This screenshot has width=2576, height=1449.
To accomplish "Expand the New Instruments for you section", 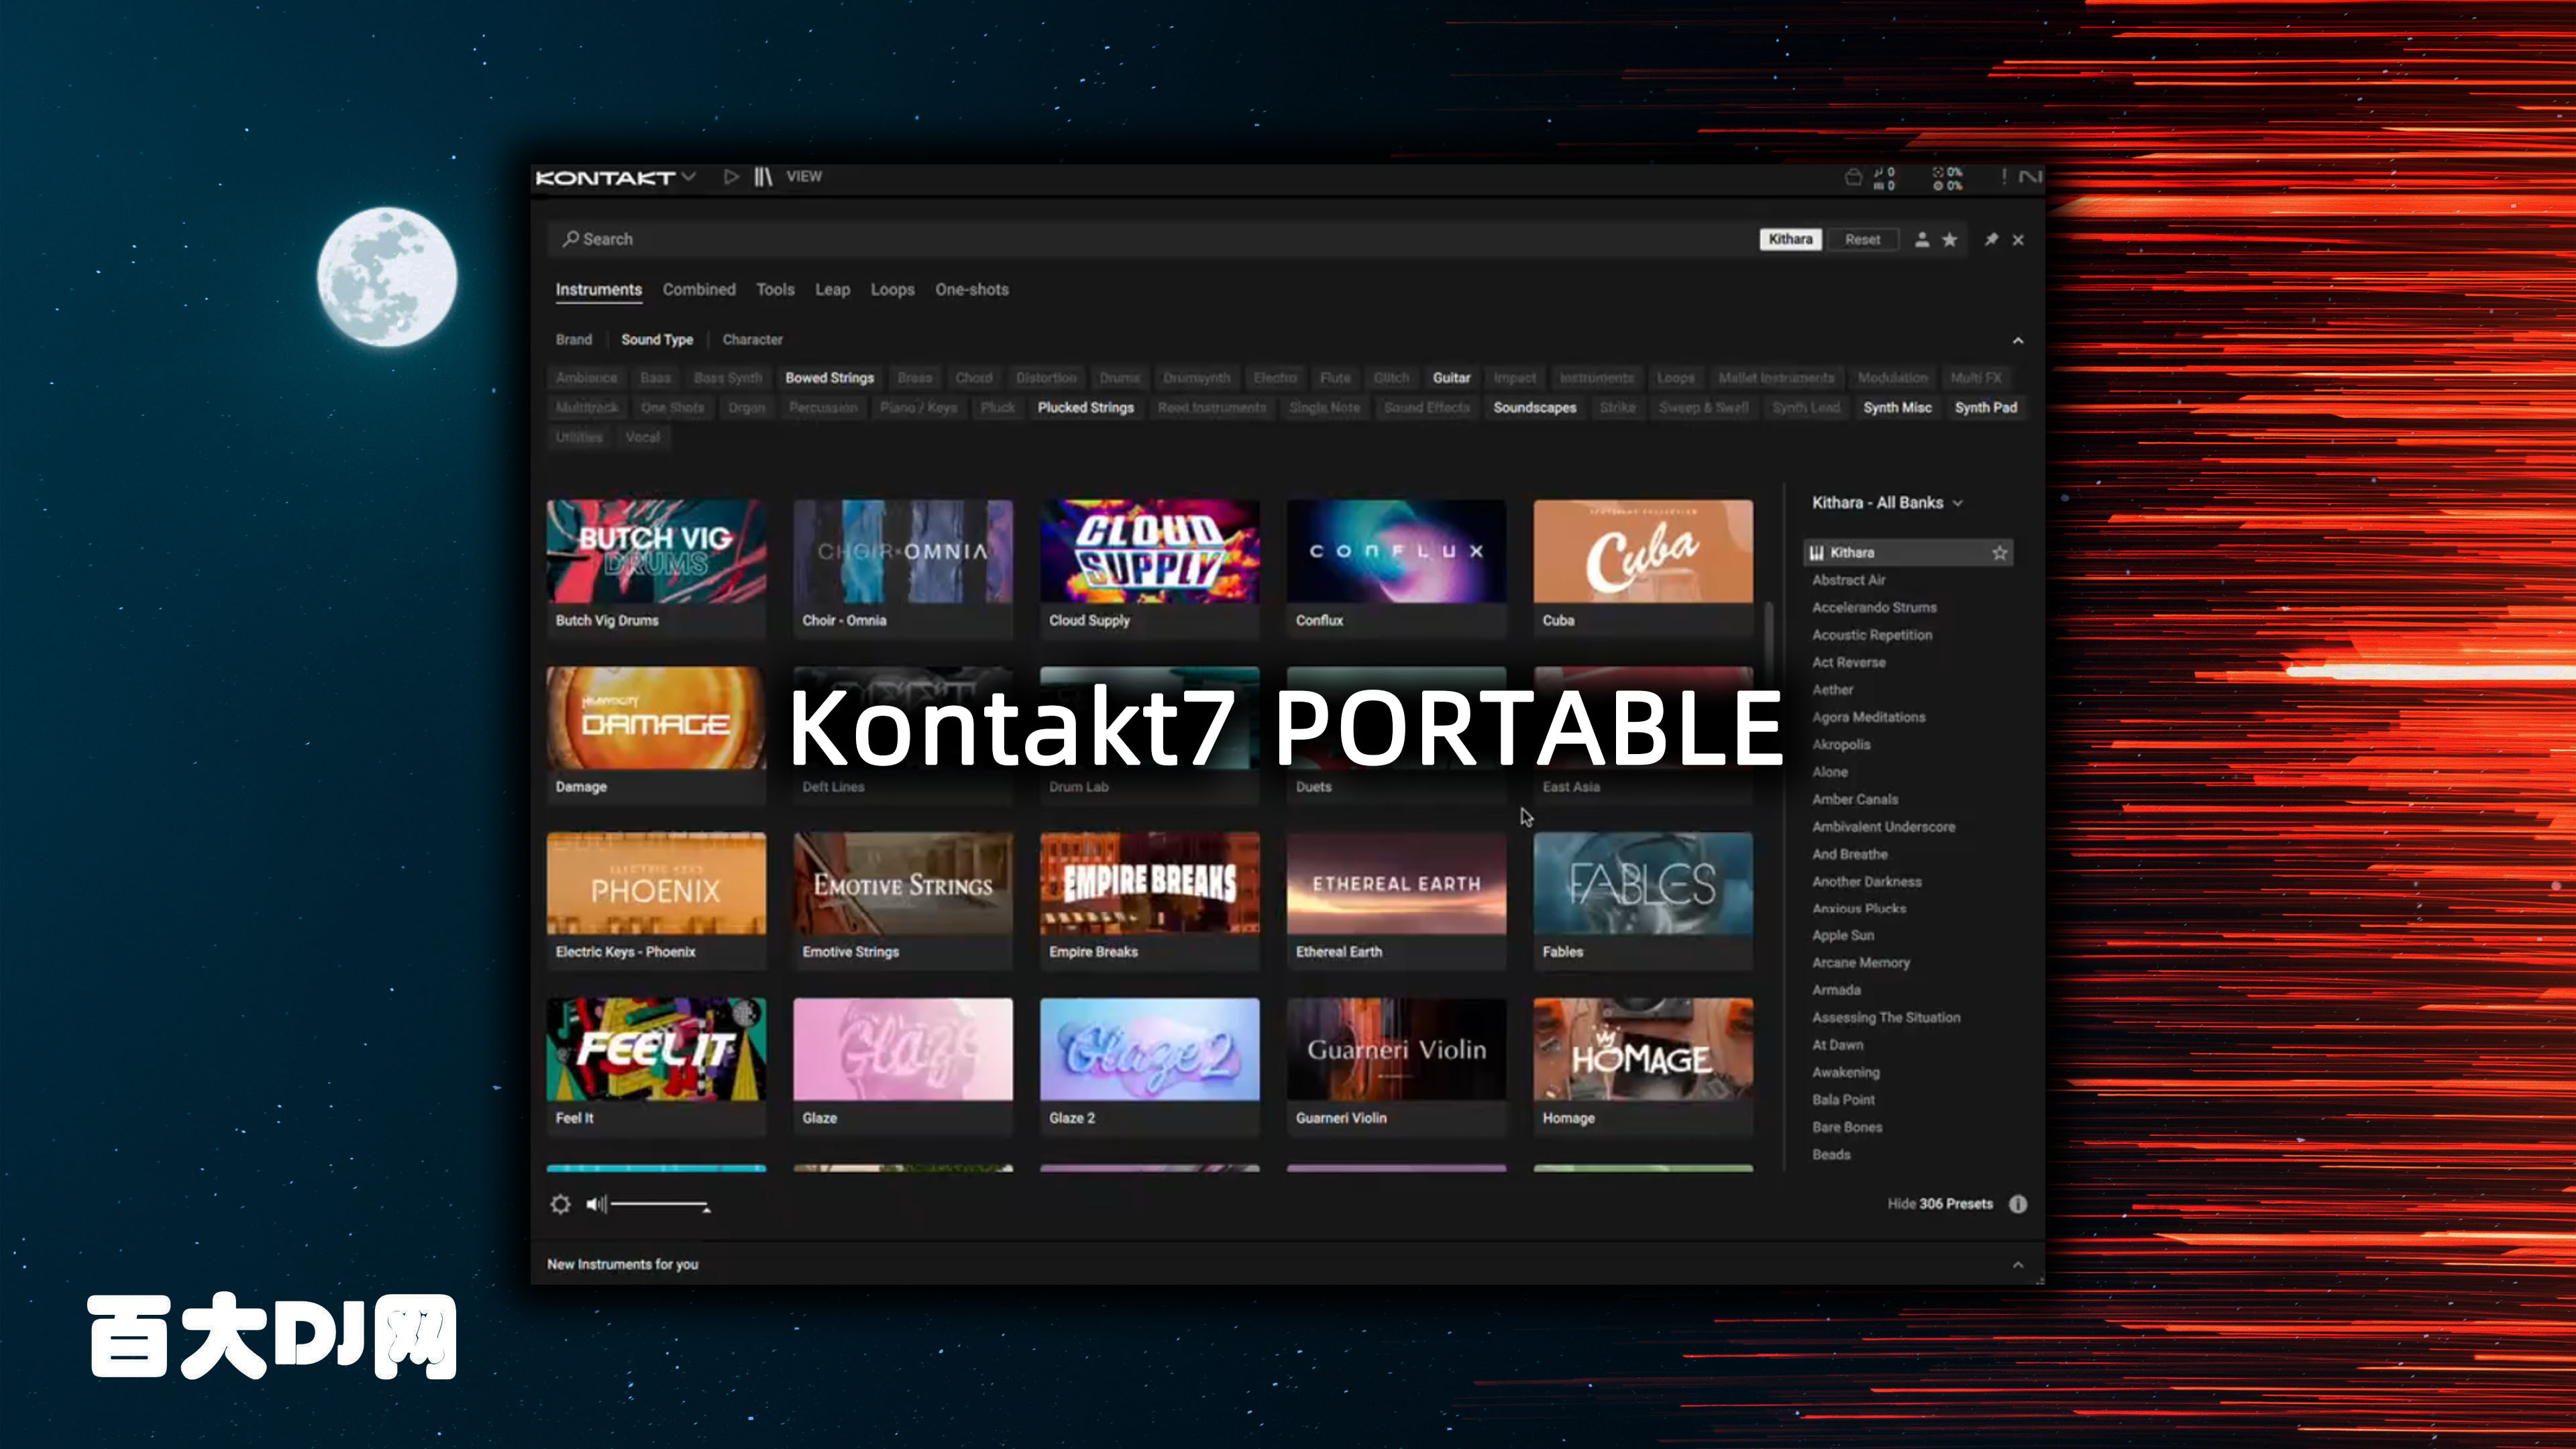I will pos(2018,1265).
